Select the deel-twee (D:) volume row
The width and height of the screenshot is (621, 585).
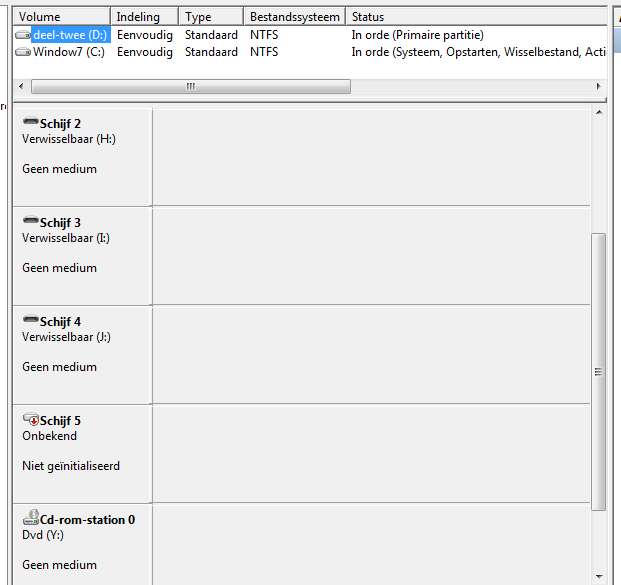310,35
